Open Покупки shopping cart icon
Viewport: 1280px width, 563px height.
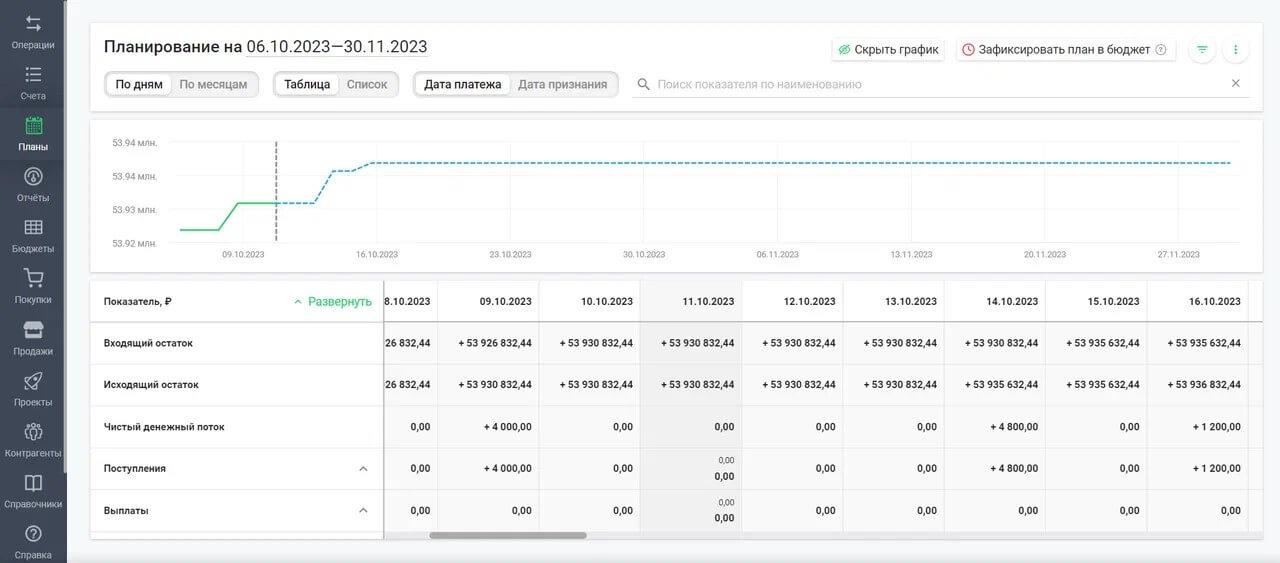[33, 286]
